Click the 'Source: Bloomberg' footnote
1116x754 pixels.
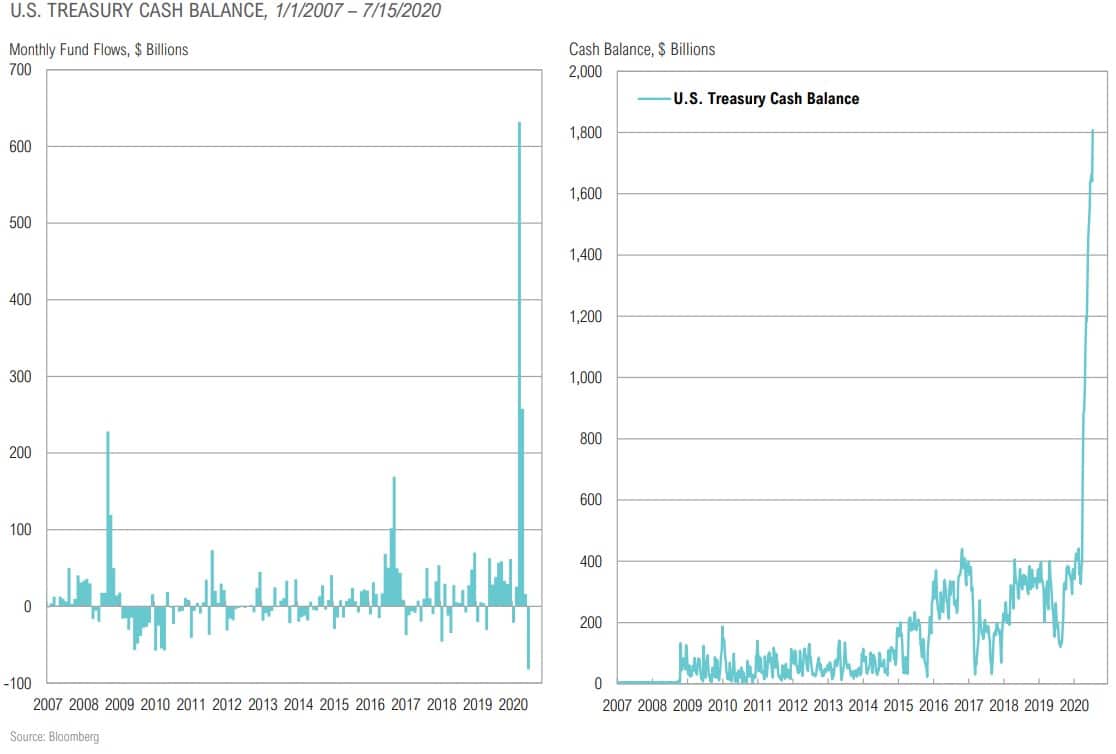click(x=55, y=737)
